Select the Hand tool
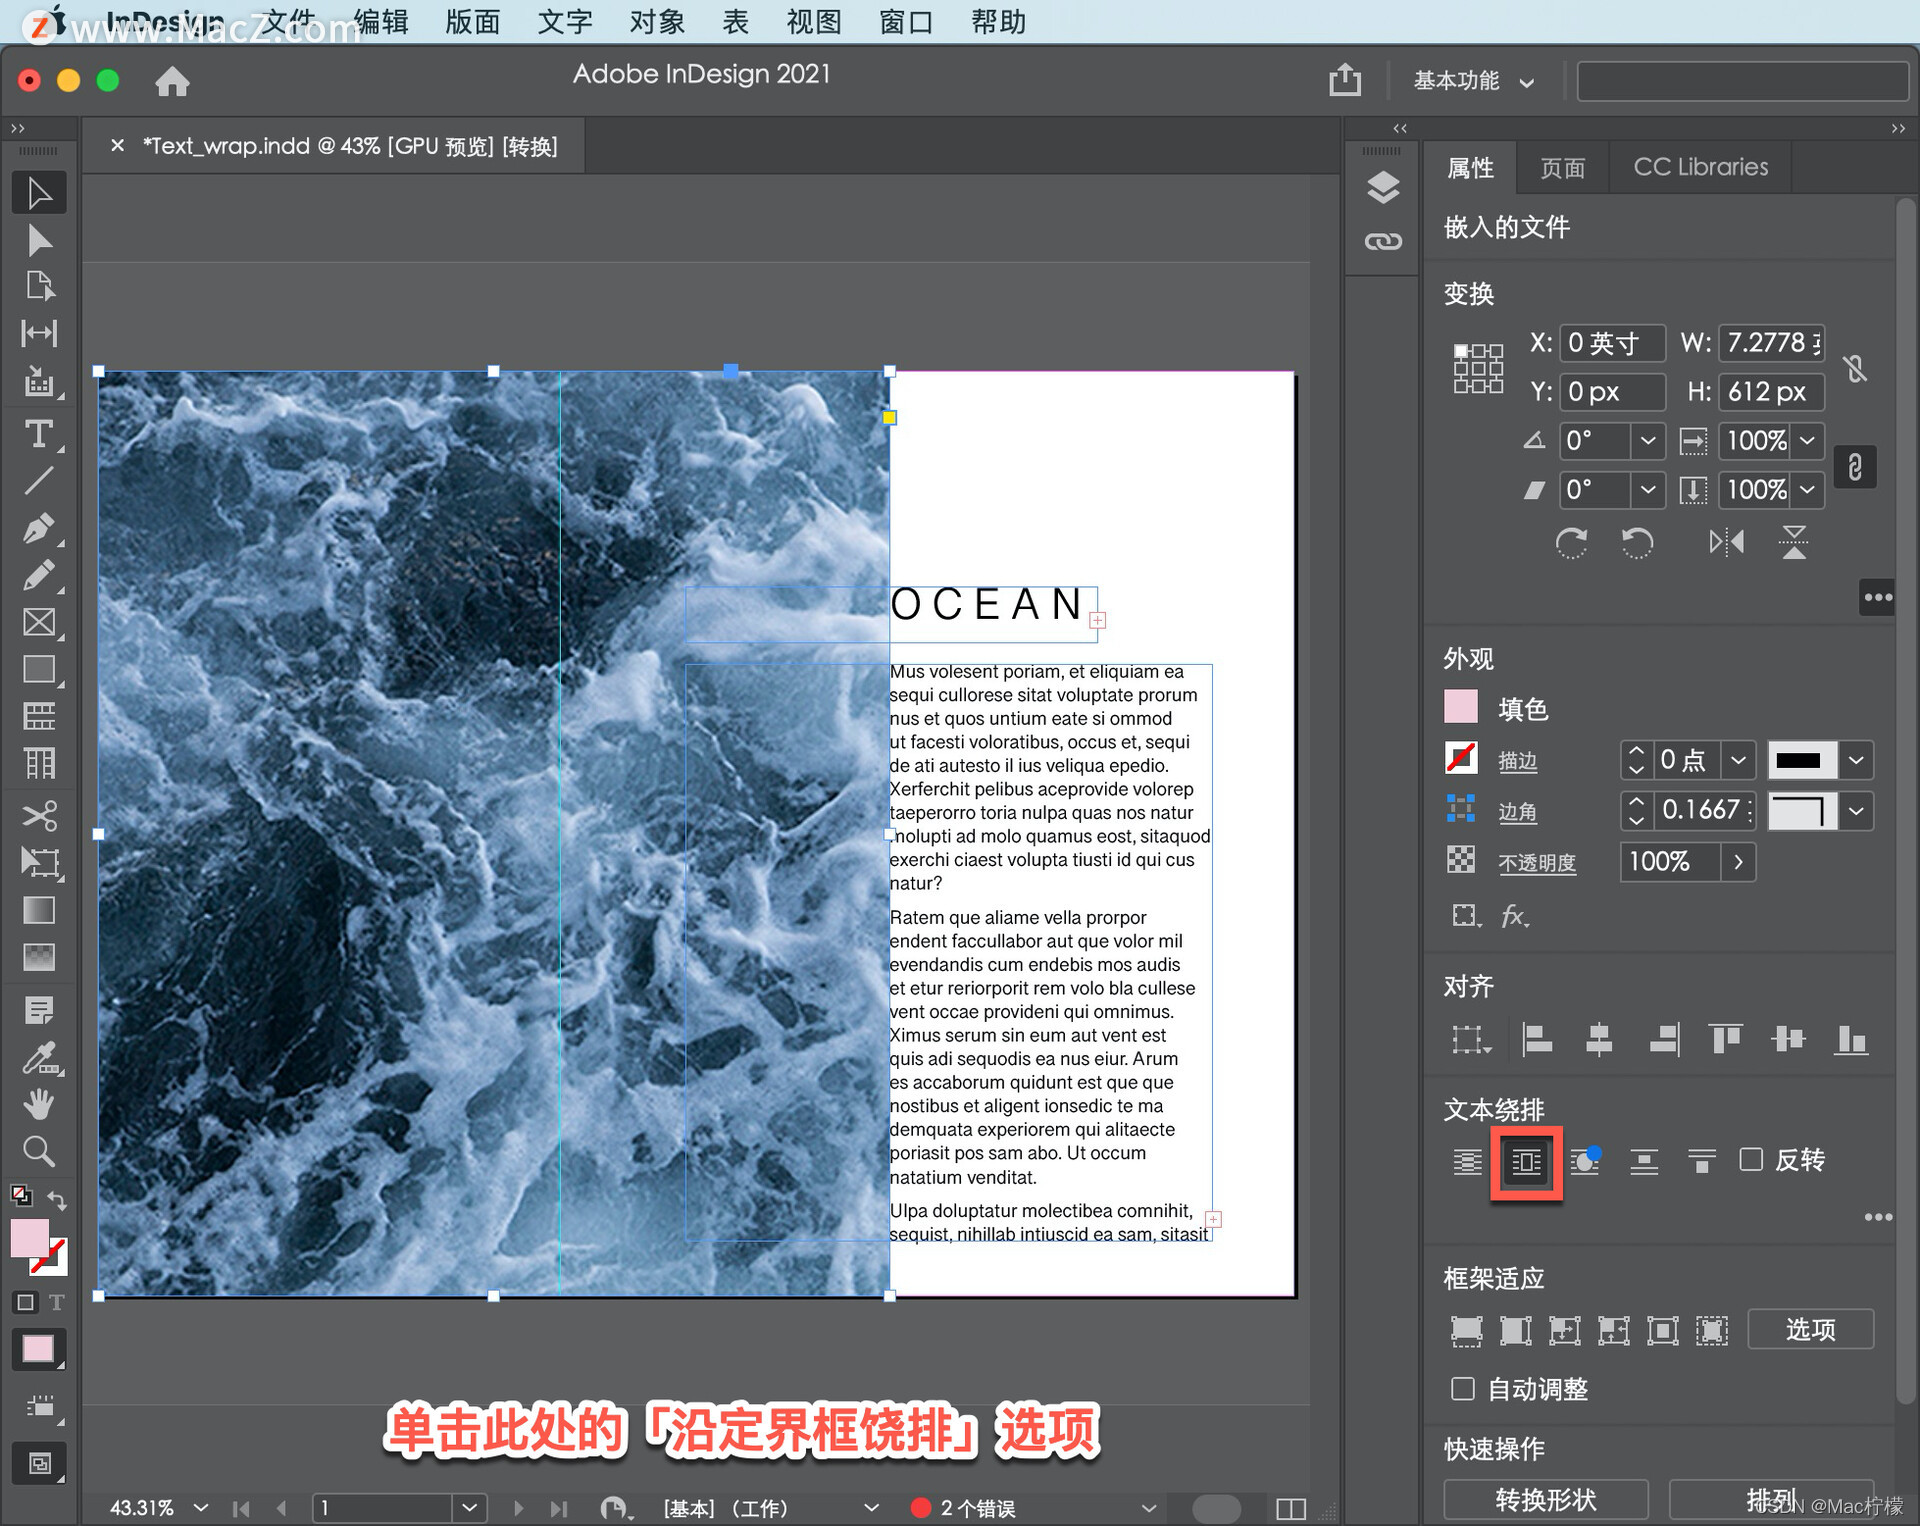Image resolution: width=1920 pixels, height=1526 pixels. point(39,1104)
